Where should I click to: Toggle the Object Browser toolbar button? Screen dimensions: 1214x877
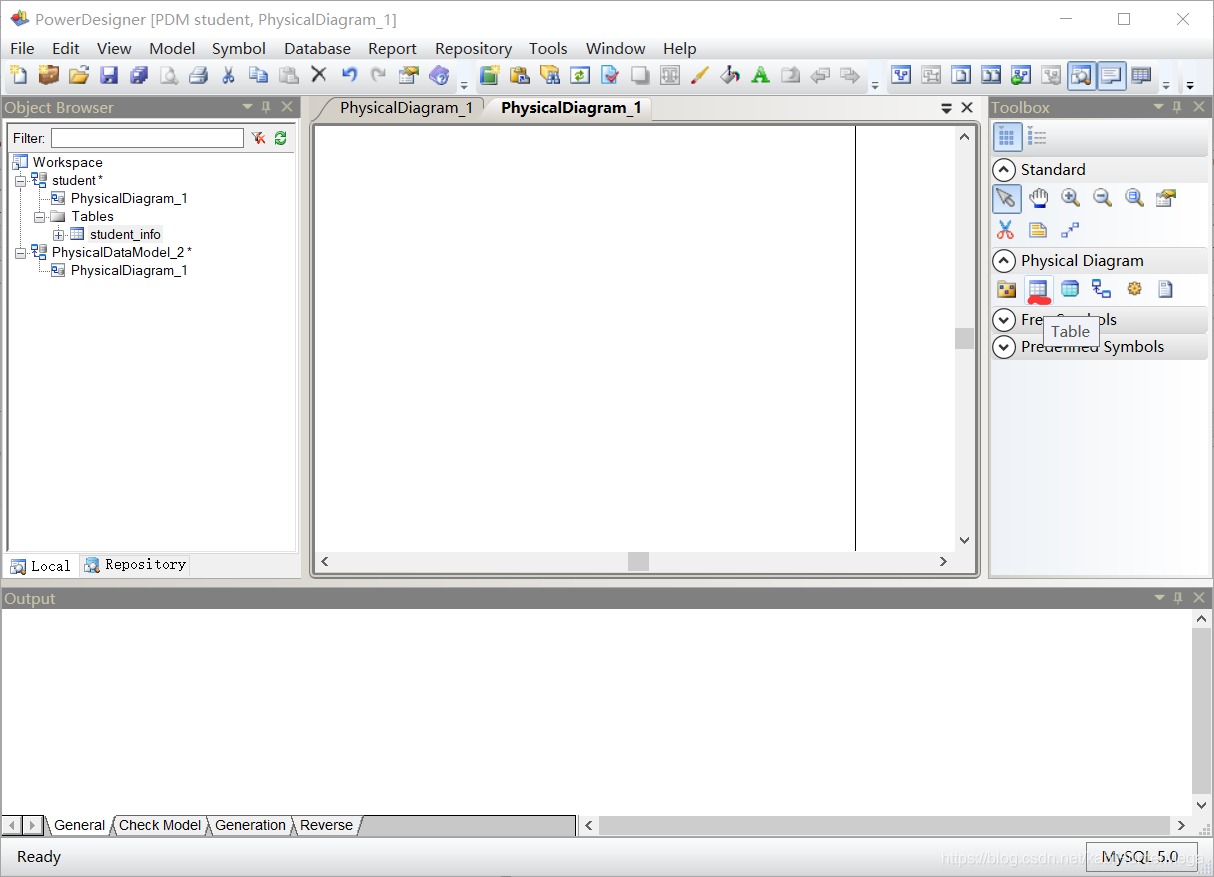tap(1081, 75)
